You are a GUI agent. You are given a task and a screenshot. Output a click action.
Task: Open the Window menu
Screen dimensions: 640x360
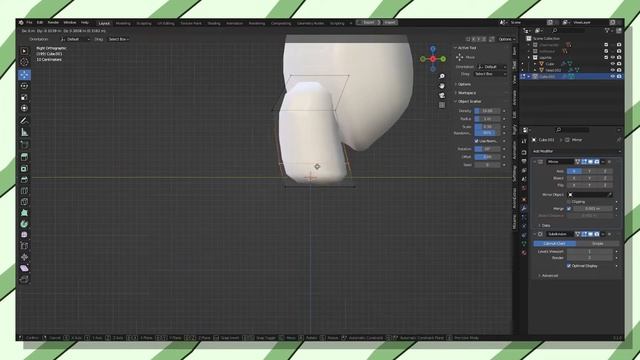point(70,22)
